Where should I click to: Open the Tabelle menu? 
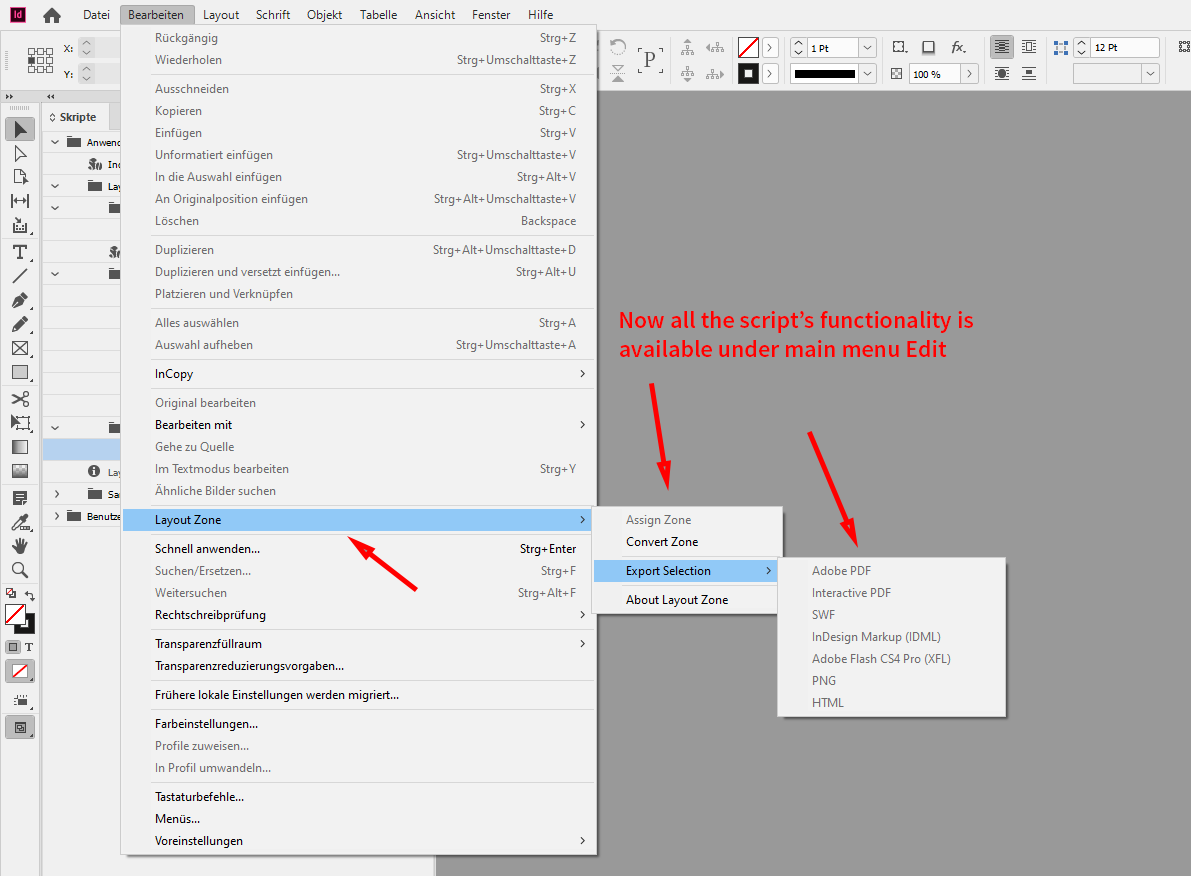pyautogui.click(x=378, y=14)
